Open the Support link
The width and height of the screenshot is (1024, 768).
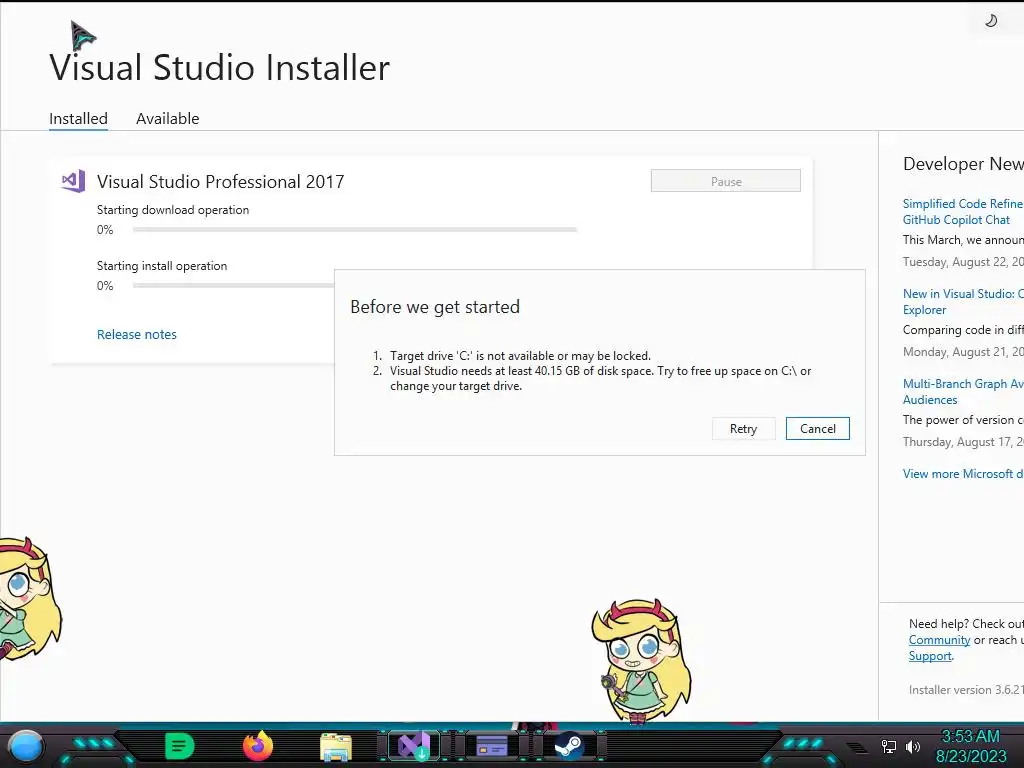pyautogui.click(x=930, y=656)
